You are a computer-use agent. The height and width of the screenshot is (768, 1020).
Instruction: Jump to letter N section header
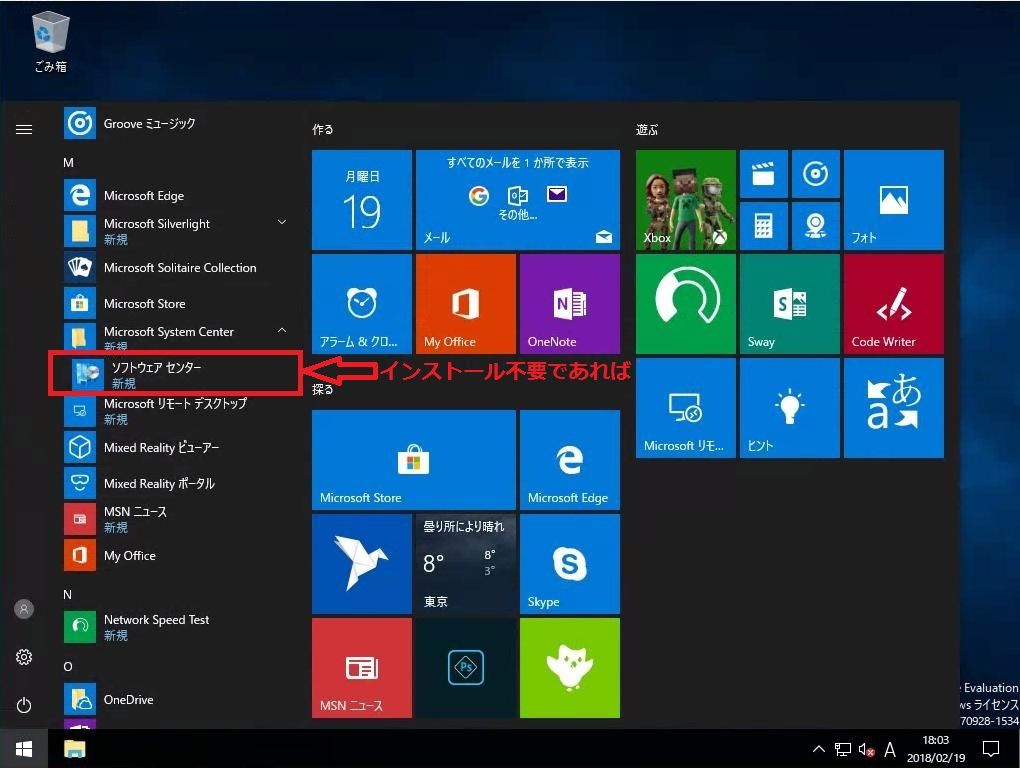68,594
